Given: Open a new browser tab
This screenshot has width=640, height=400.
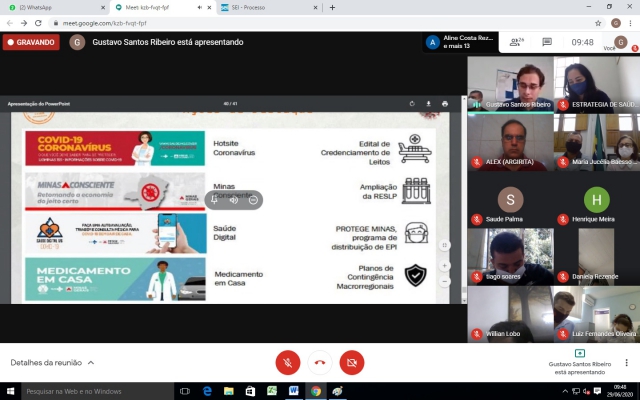Looking at the screenshot, I should (x=332, y=7).
